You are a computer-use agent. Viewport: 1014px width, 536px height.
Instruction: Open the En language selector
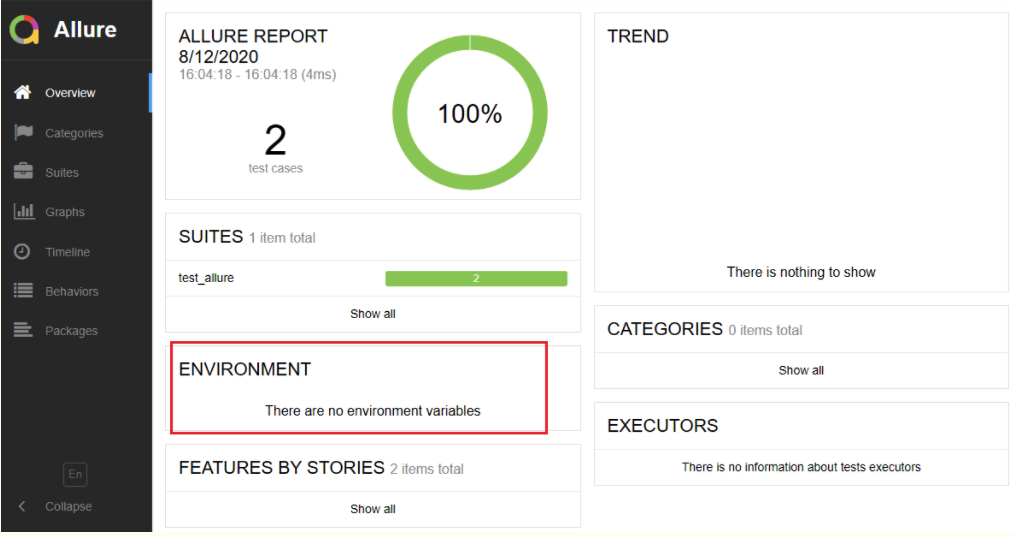point(75,474)
